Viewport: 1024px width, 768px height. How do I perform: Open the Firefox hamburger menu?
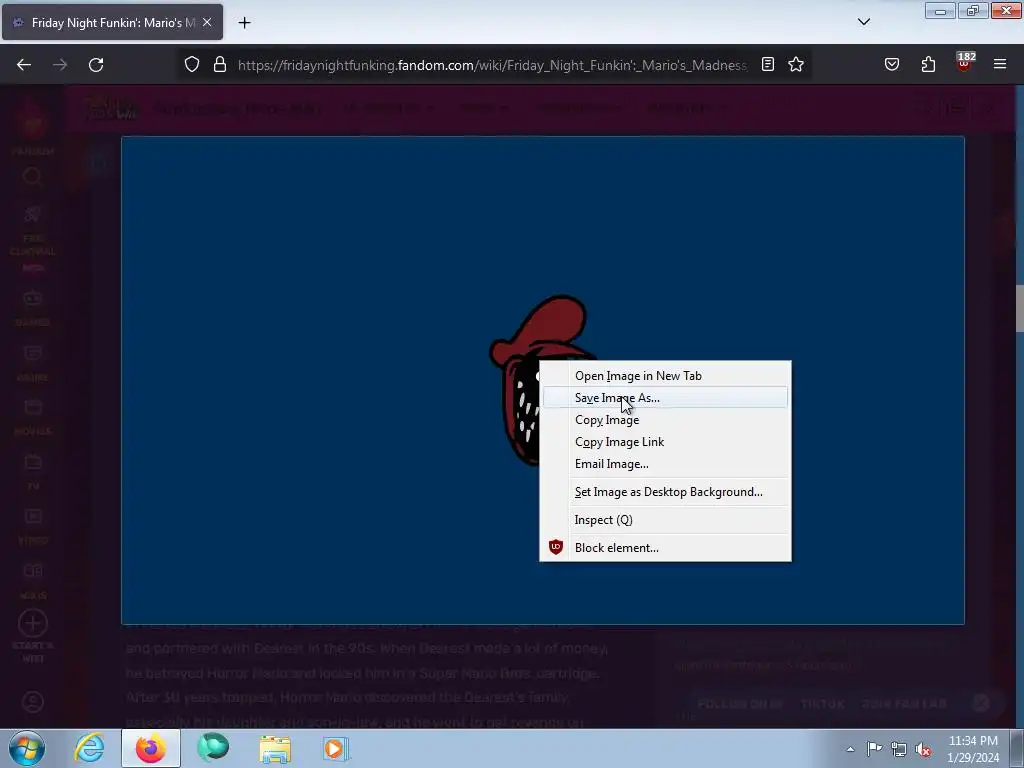1000,65
